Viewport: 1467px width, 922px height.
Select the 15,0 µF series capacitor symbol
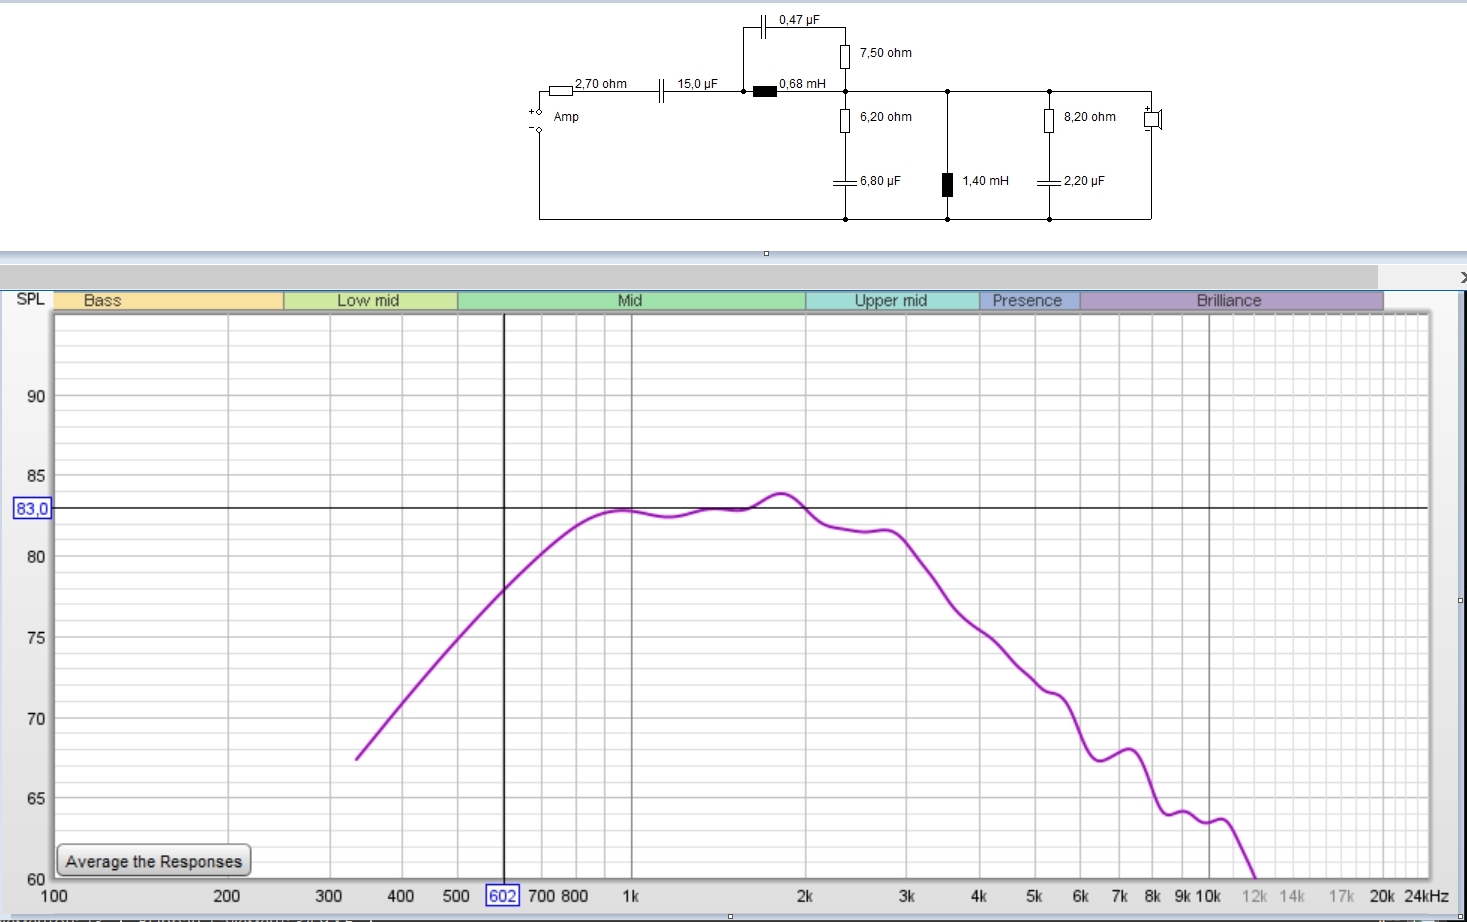pyautogui.click(x=662, y=91)
